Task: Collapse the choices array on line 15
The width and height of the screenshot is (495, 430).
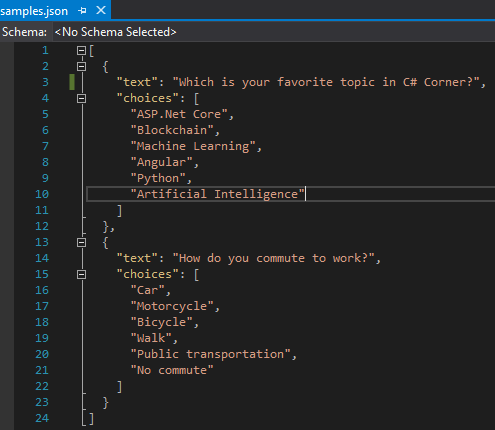Action: pyautogui.click(x=81, y=275)
